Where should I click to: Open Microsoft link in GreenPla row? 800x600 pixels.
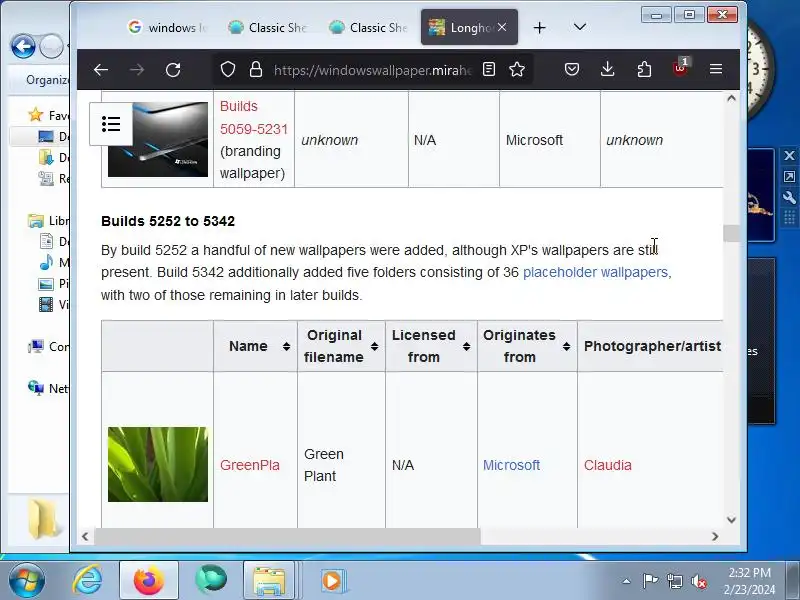tap(511, 465)
